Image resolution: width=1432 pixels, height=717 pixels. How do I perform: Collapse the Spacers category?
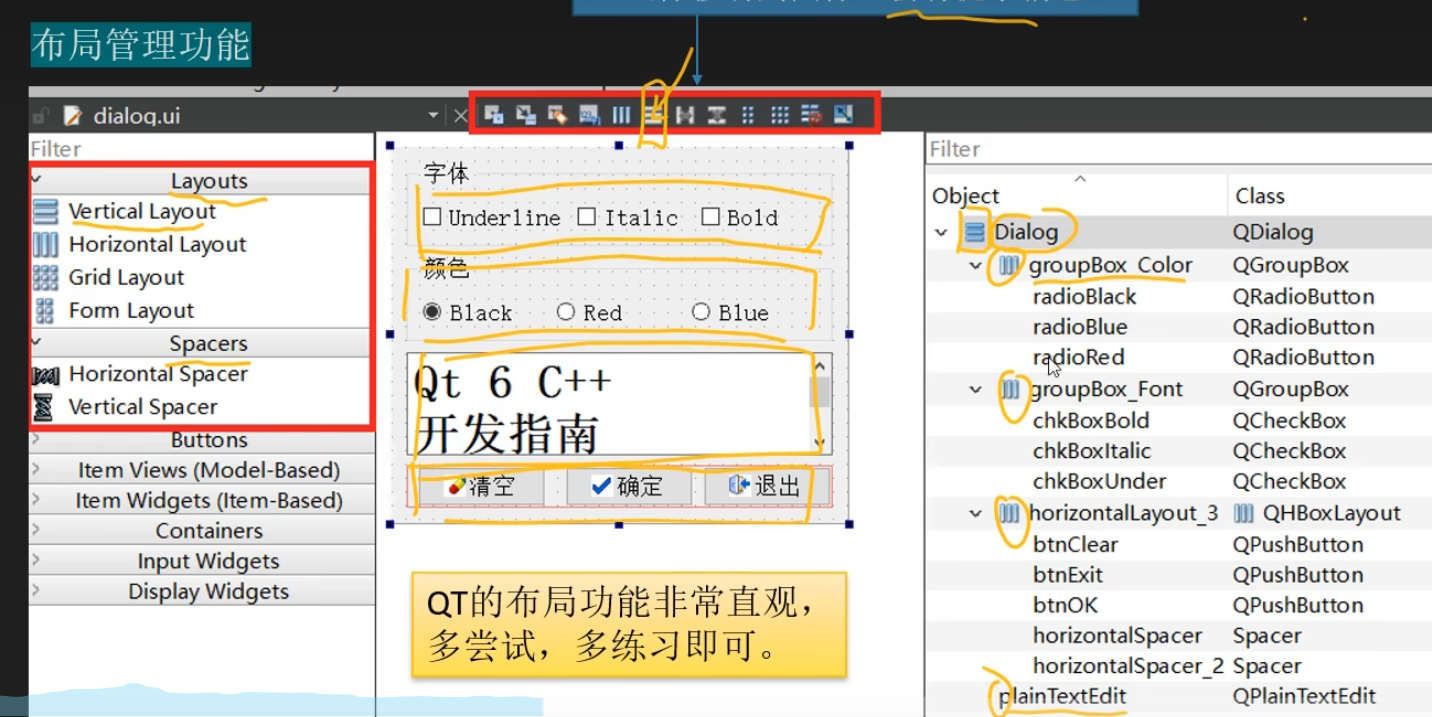tap(37, 342)
